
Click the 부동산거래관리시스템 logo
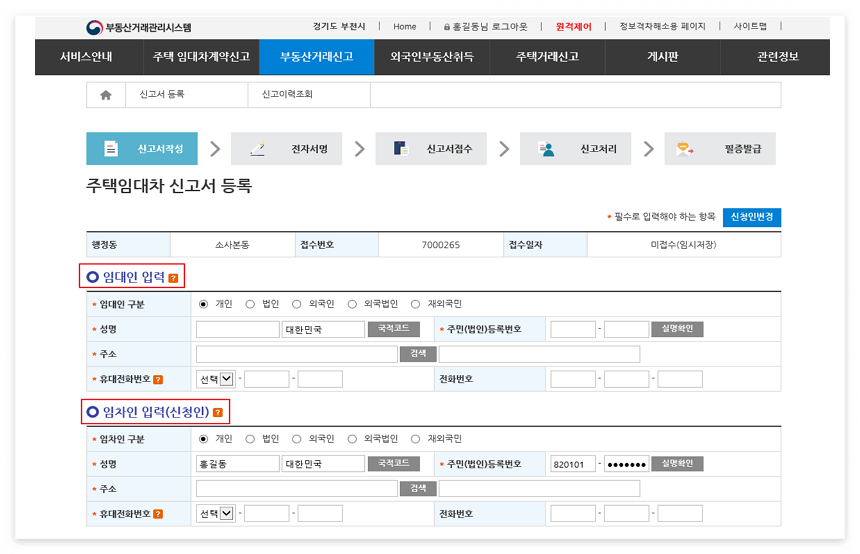point(139,27)
